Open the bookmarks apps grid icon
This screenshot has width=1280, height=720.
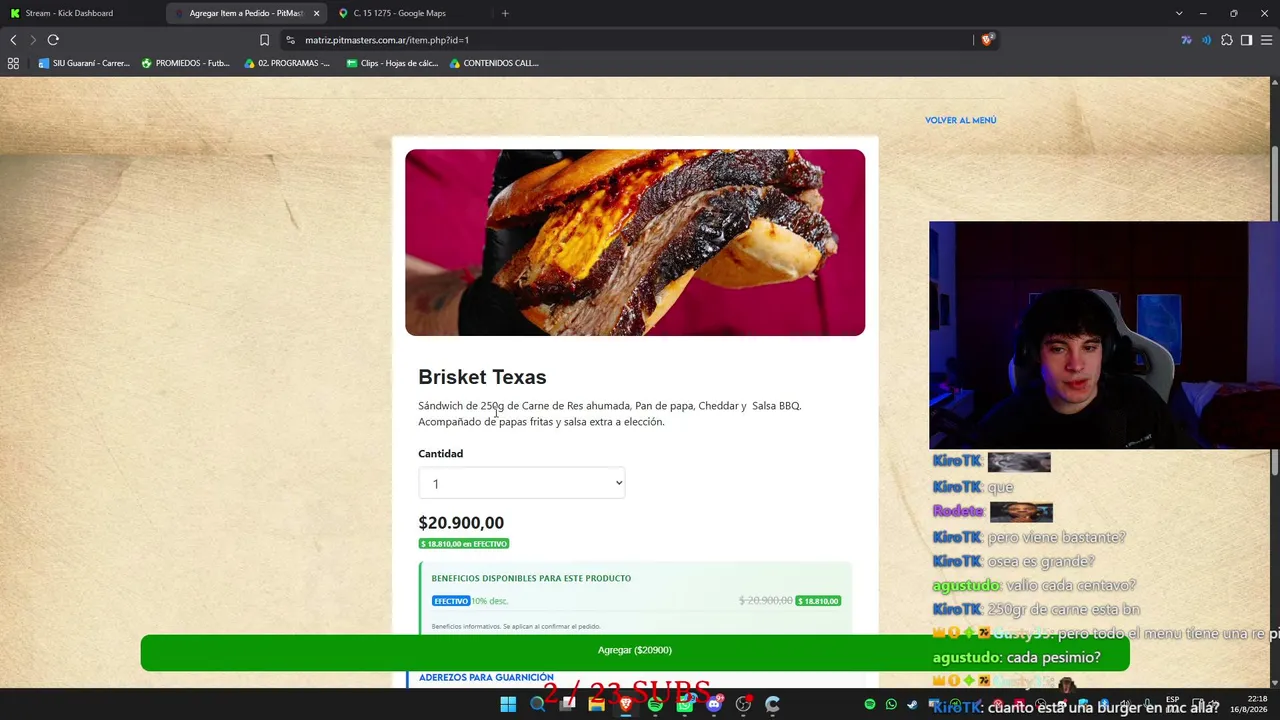[x=13, y=63]
